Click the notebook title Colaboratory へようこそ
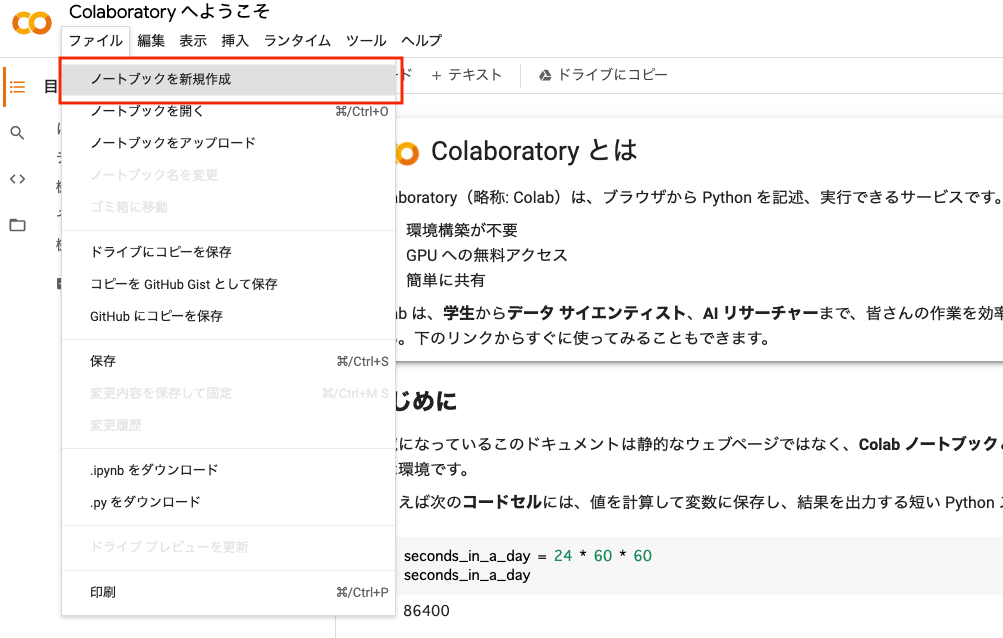 [x=170, y=12]
